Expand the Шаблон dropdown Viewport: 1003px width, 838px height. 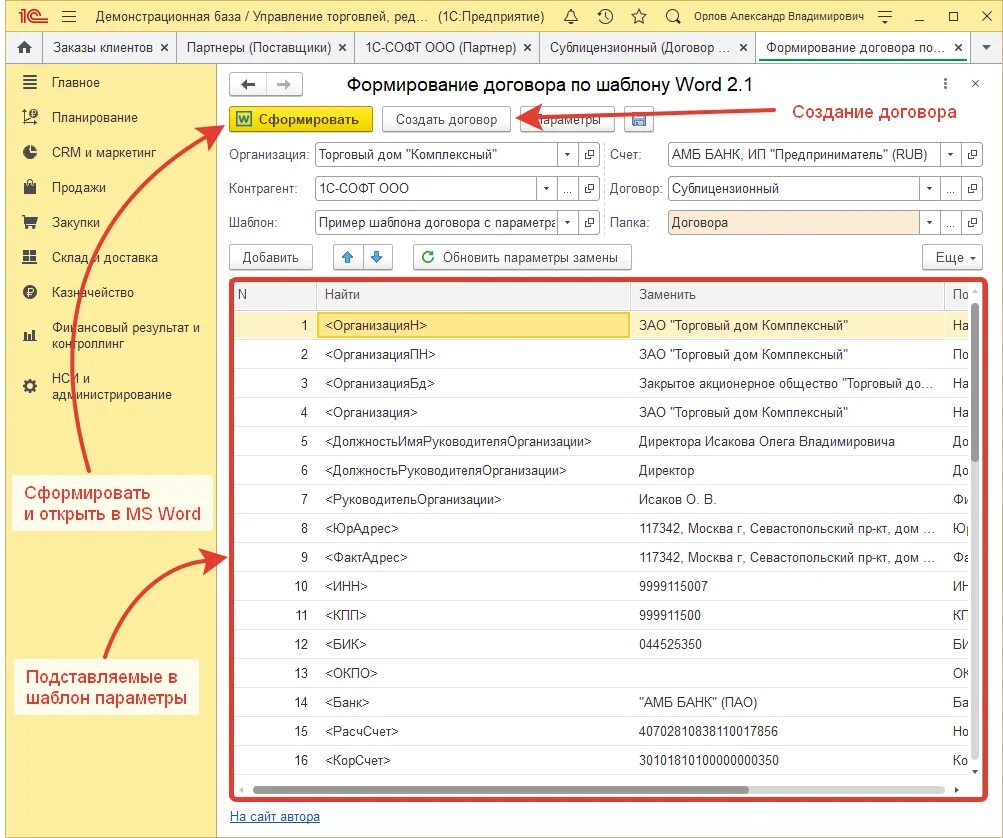click(x=567, y=223)
